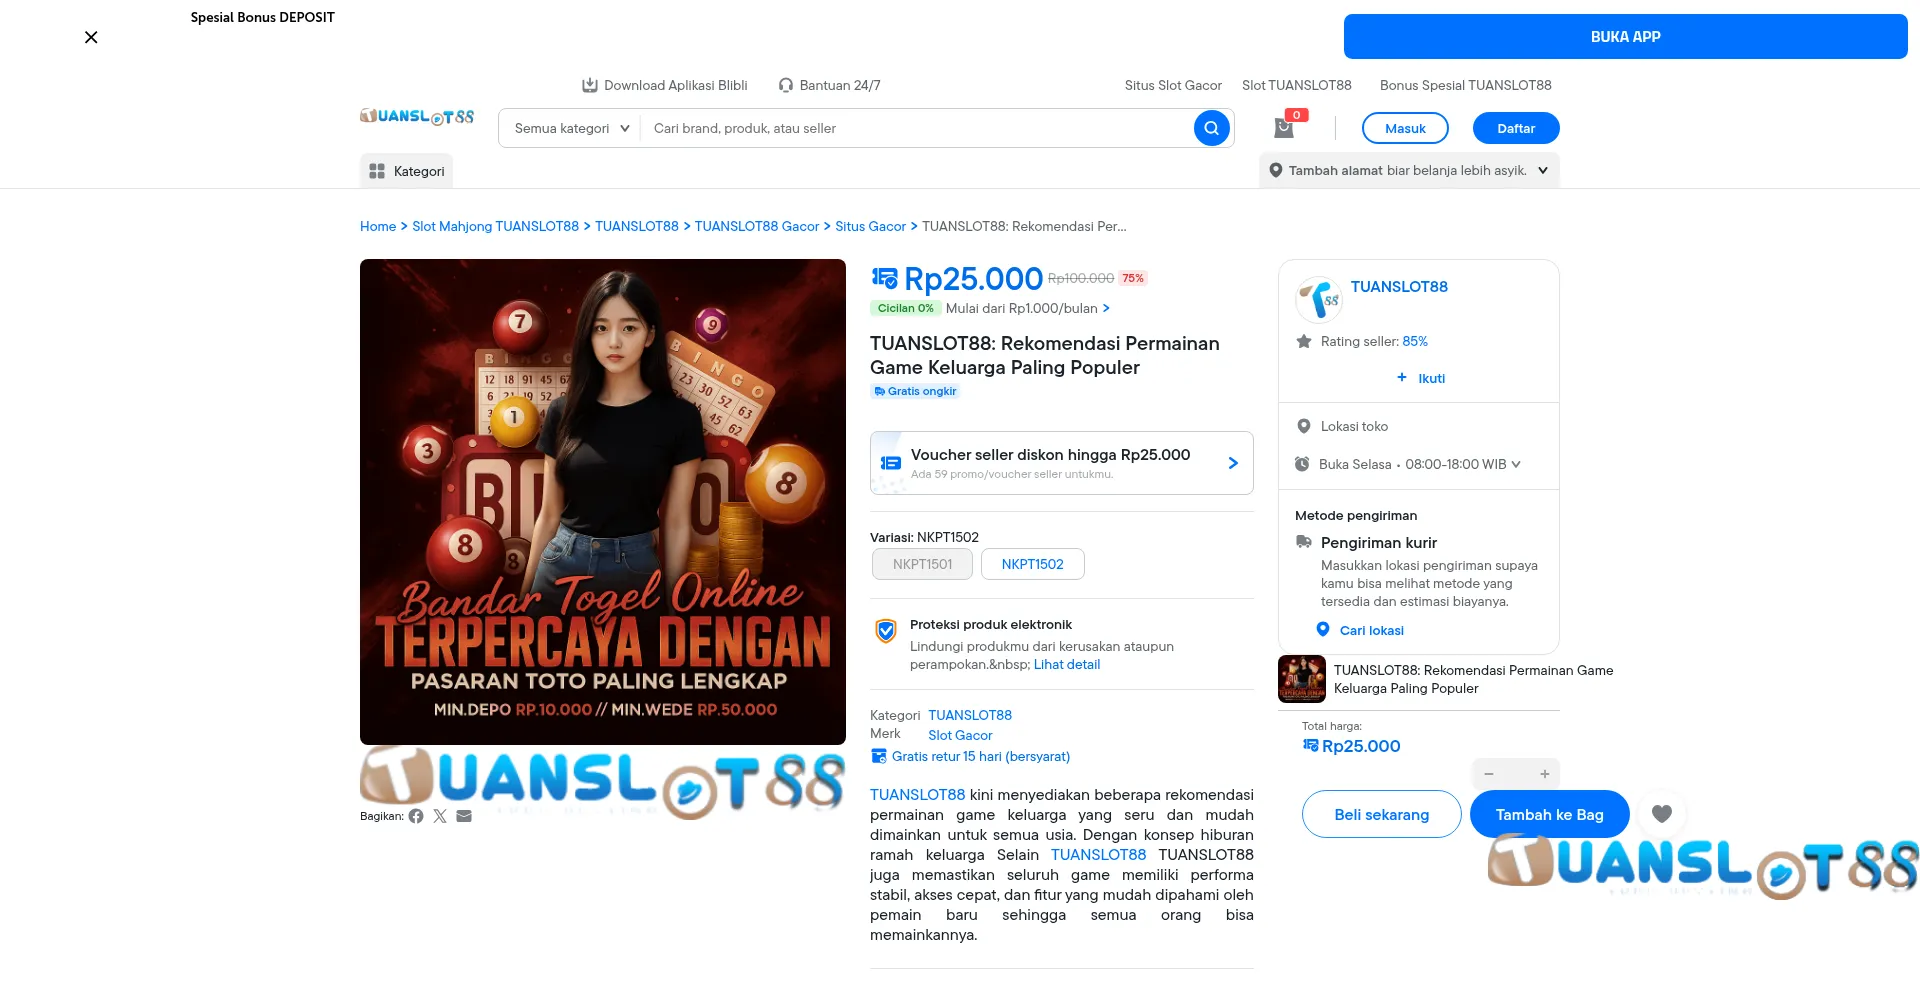This screenshot has width=1920, height=993.
Task: Click the Bantuan 24/7 headset icon
Action: [786, 85]
